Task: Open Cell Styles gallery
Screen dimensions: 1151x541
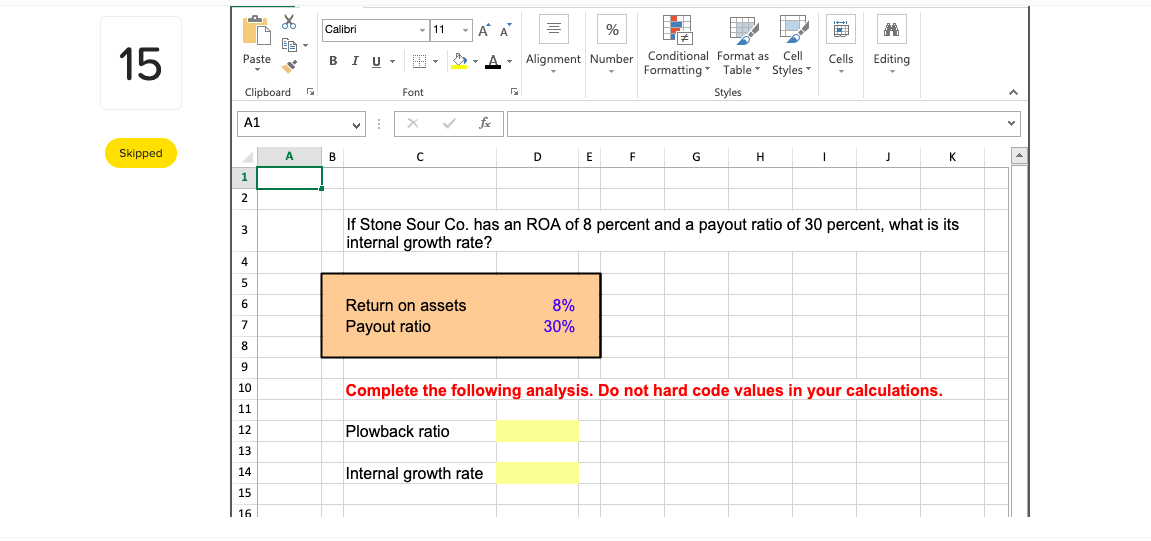Action: (793, 47)
